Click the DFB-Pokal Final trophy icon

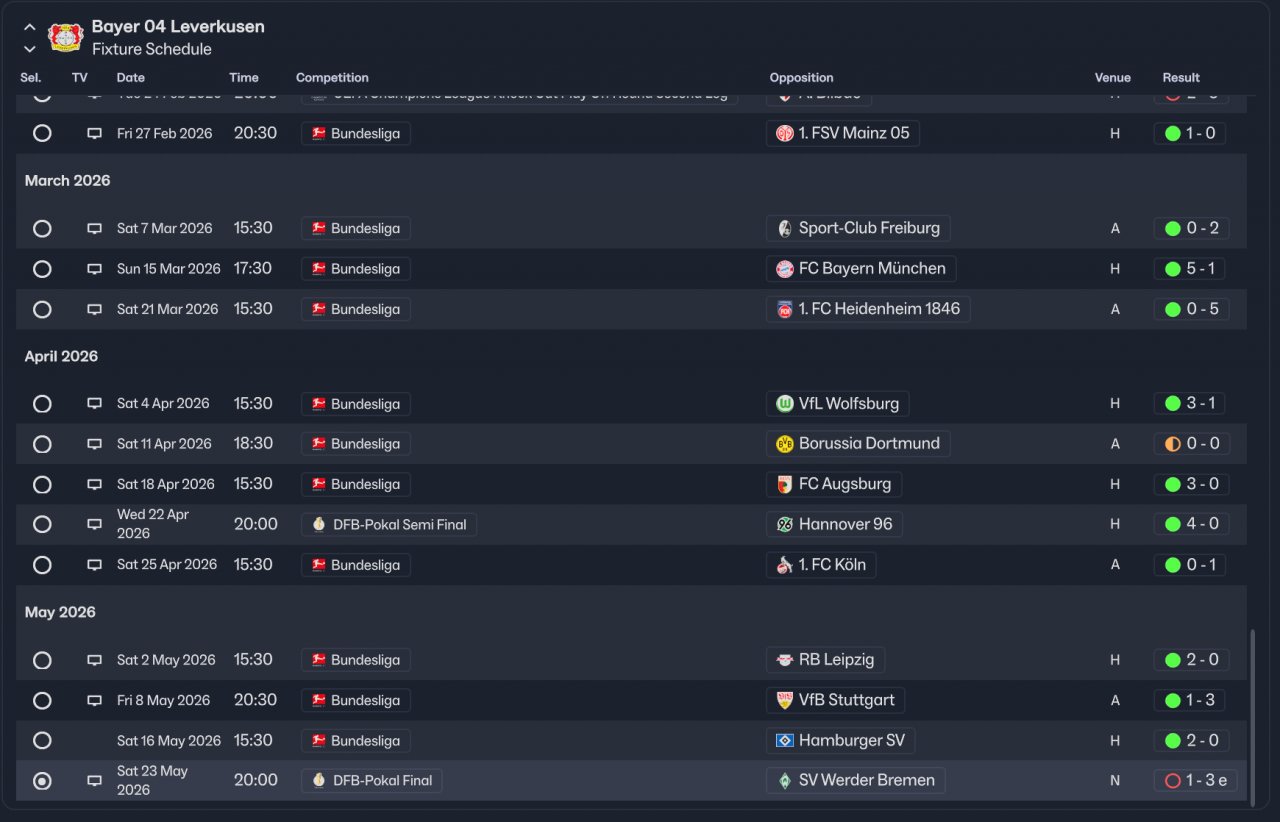(x=319, y=781)
